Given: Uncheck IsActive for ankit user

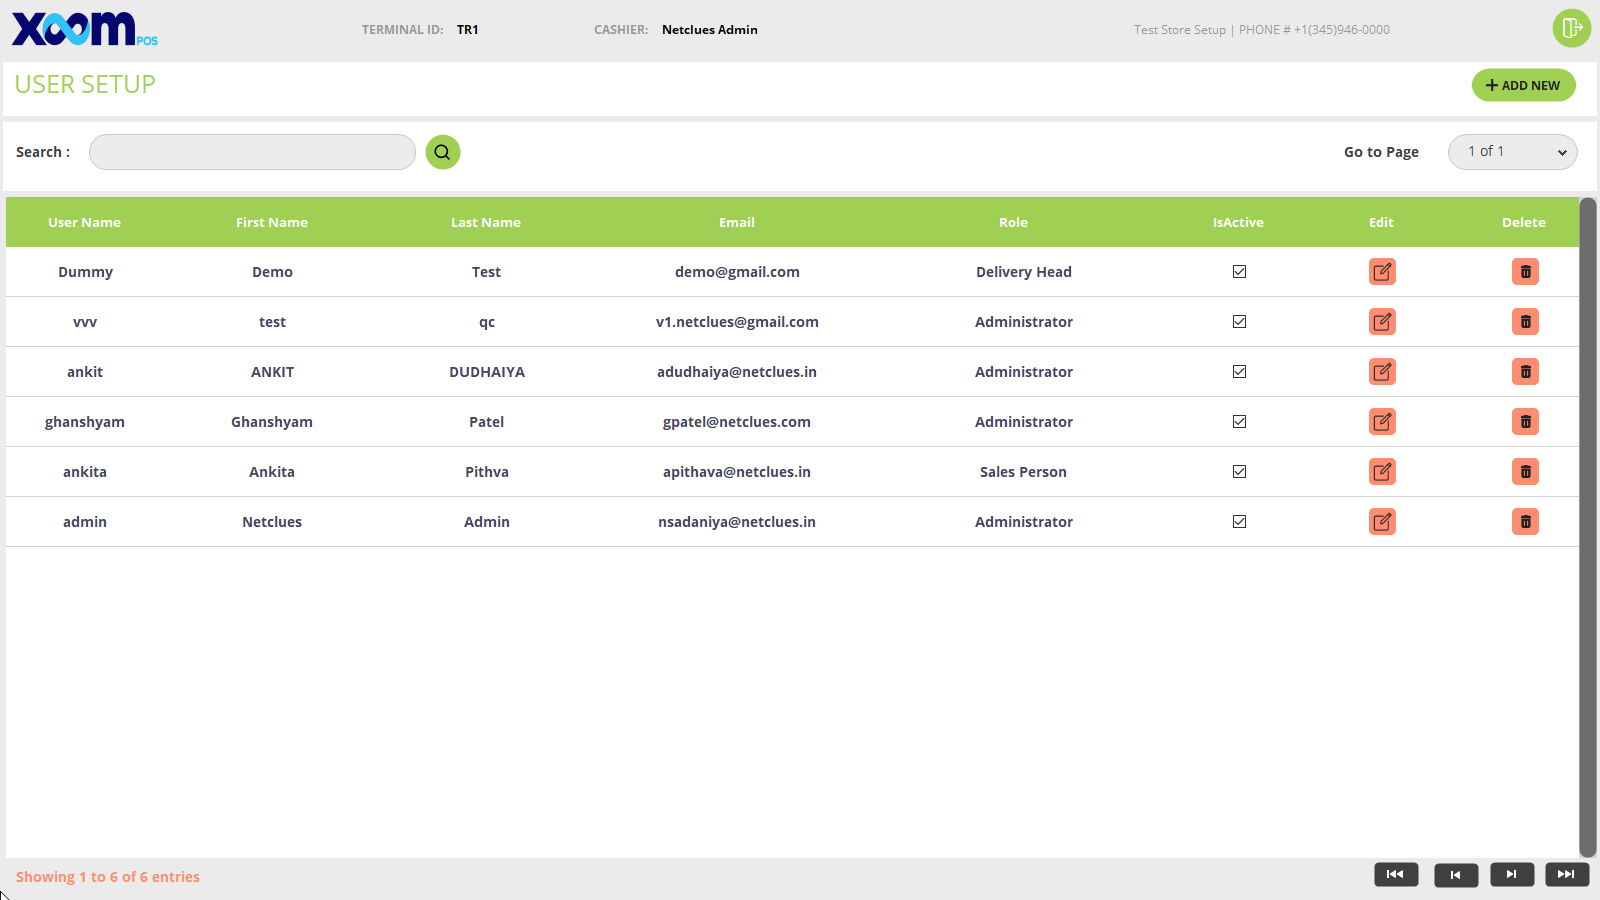Looking at the screenshot, I should point(1239,372).
